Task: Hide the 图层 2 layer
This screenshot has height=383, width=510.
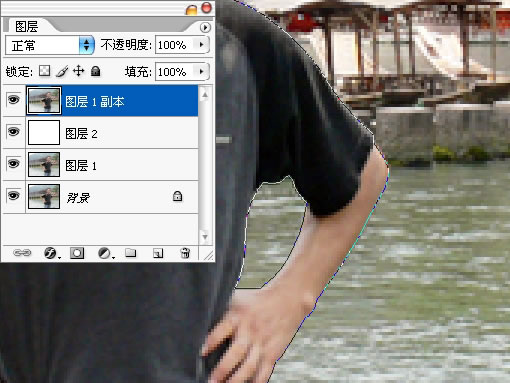Action: (14, 132)
